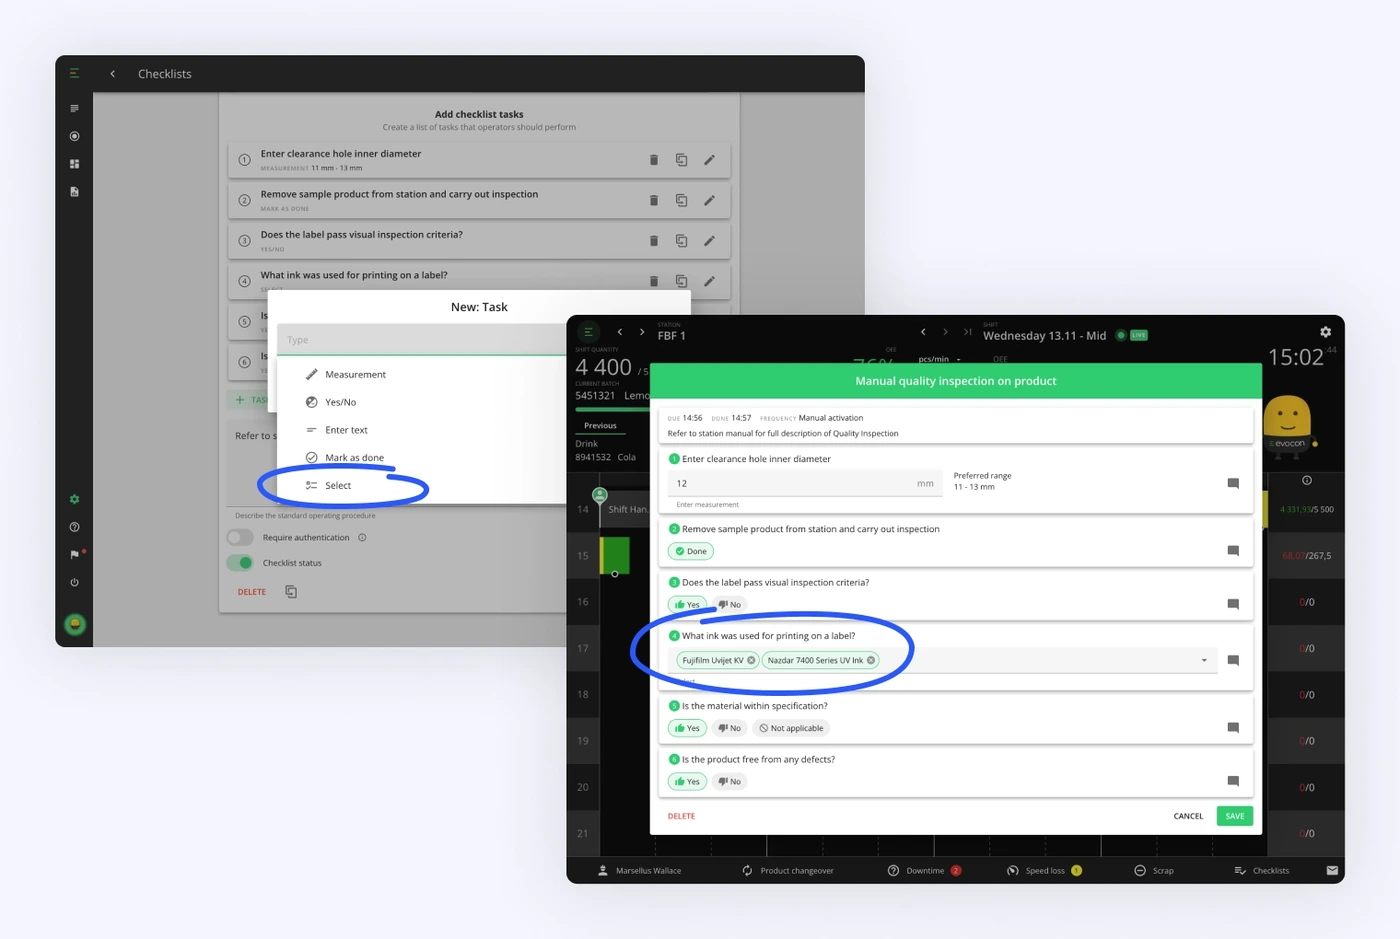
Task: Click DELETE in the quality inspection dialog
Action: tap(681, 816)
